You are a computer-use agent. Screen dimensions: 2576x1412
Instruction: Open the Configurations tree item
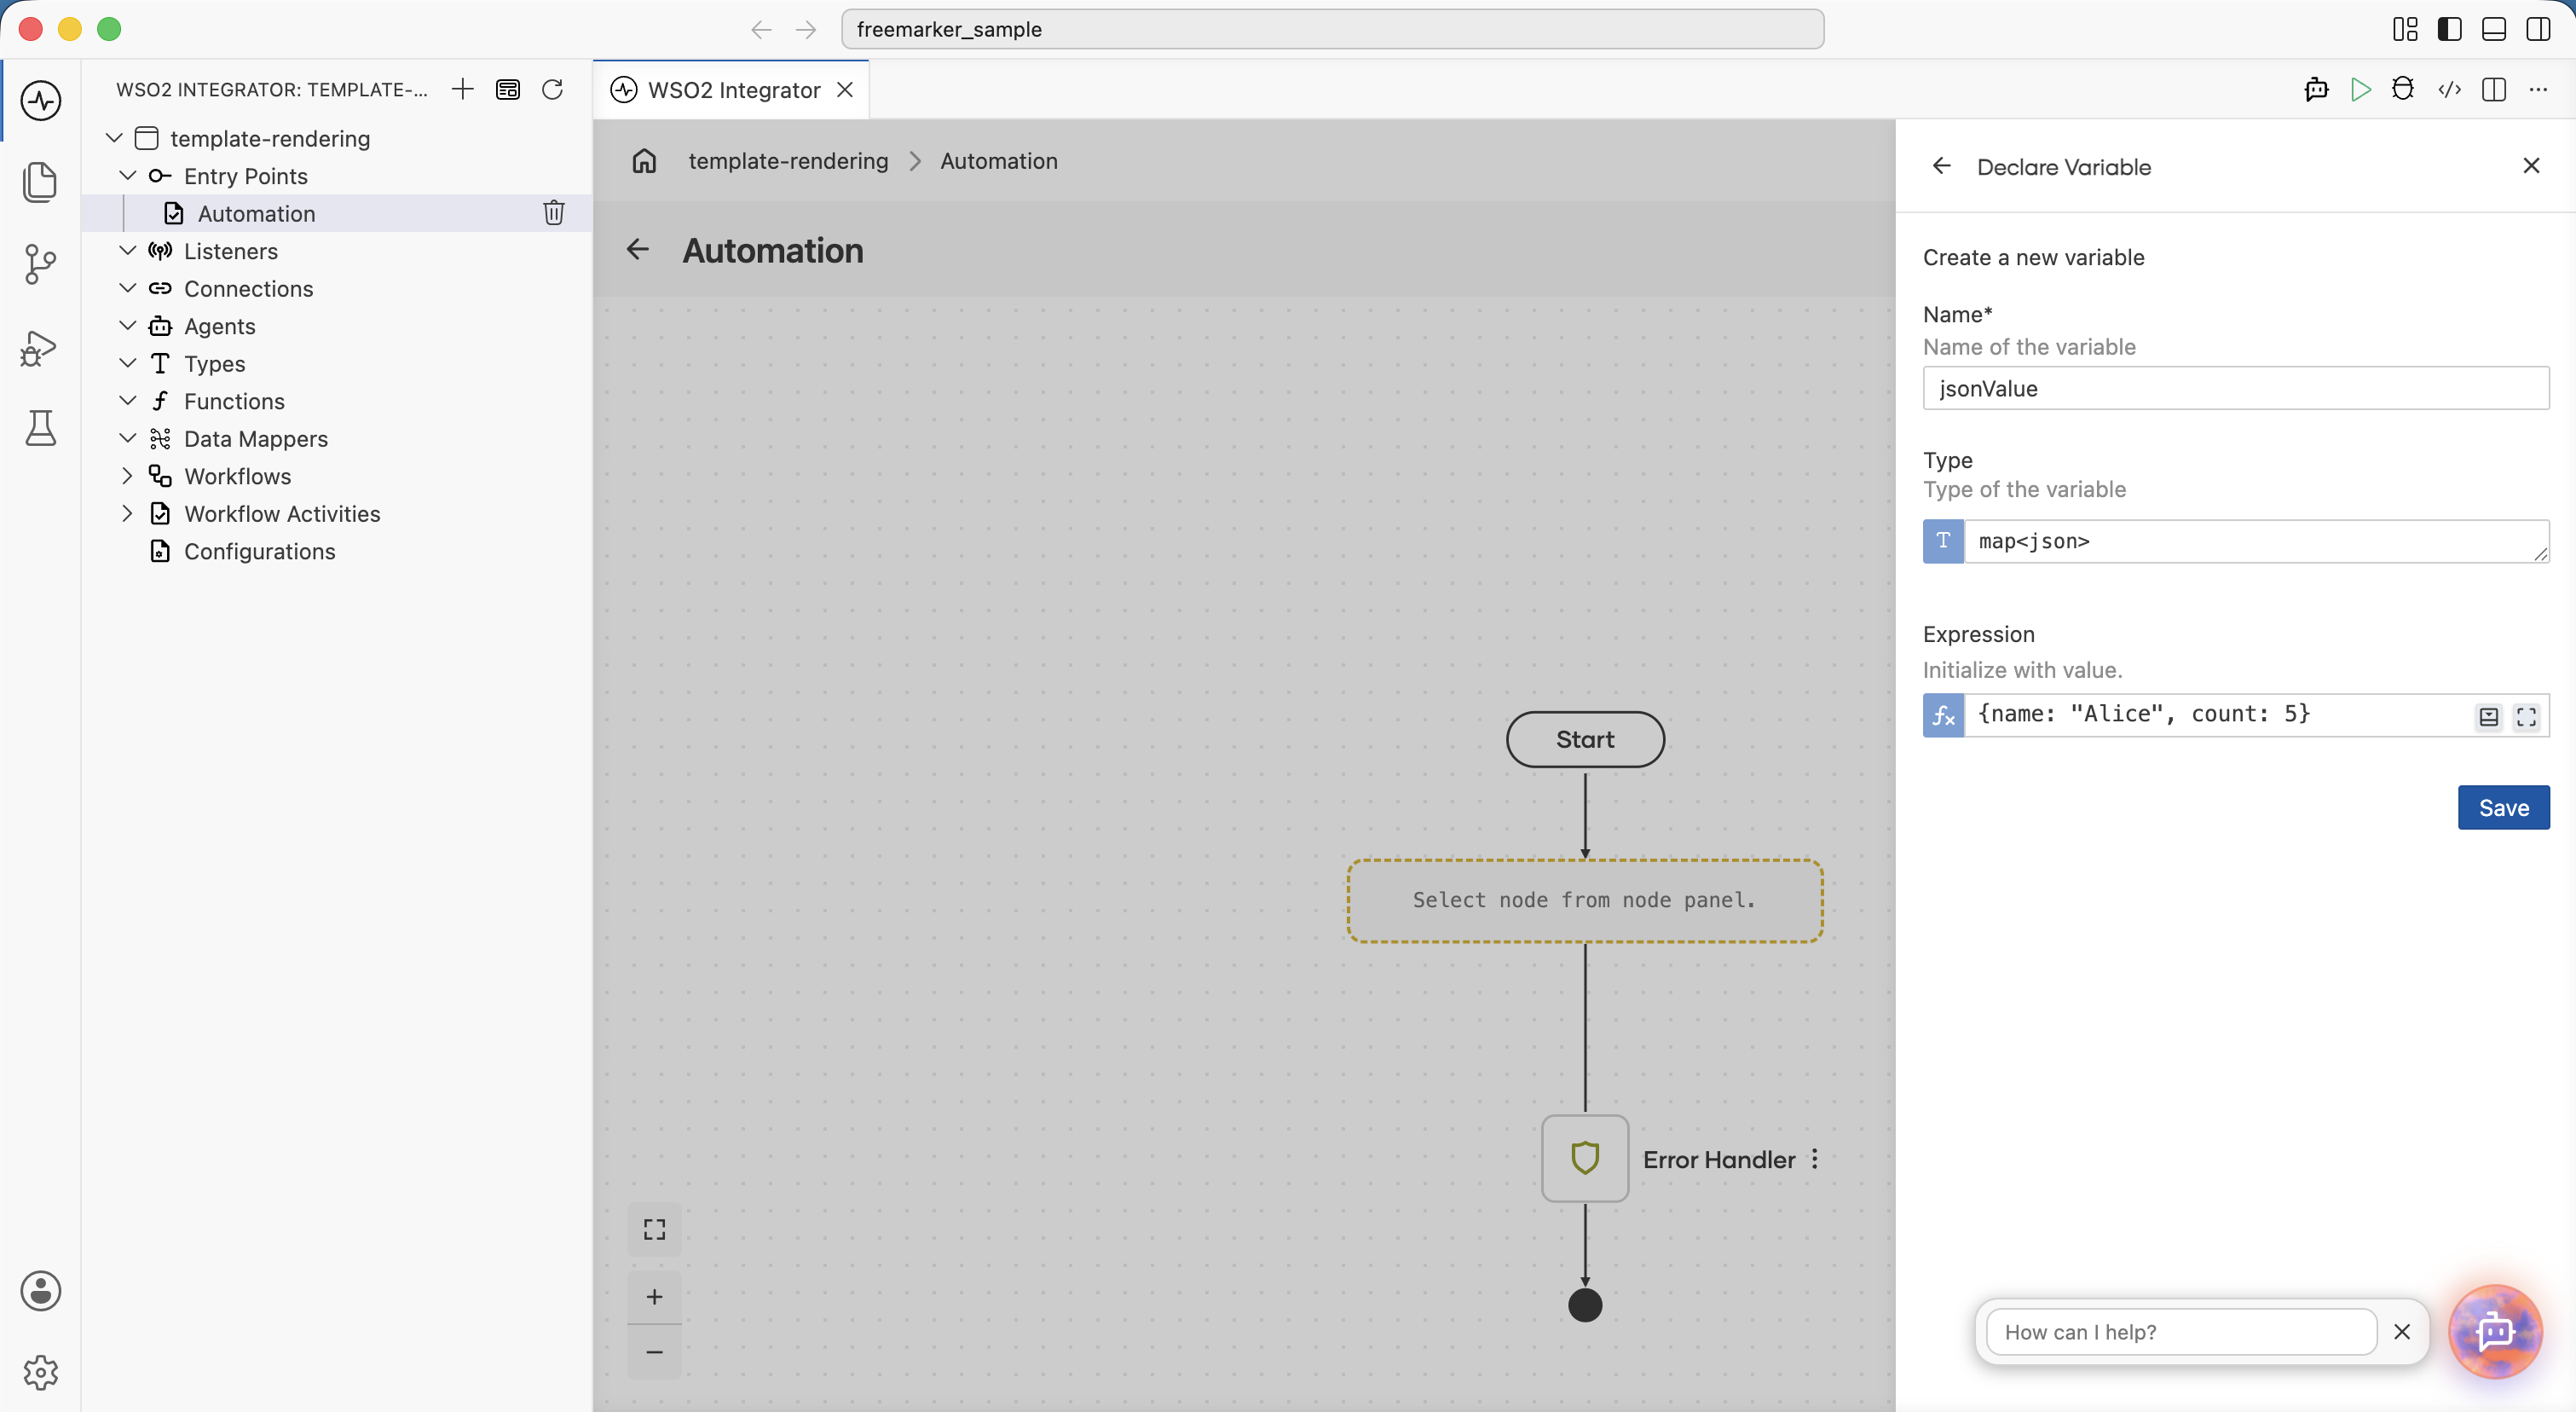259,551
